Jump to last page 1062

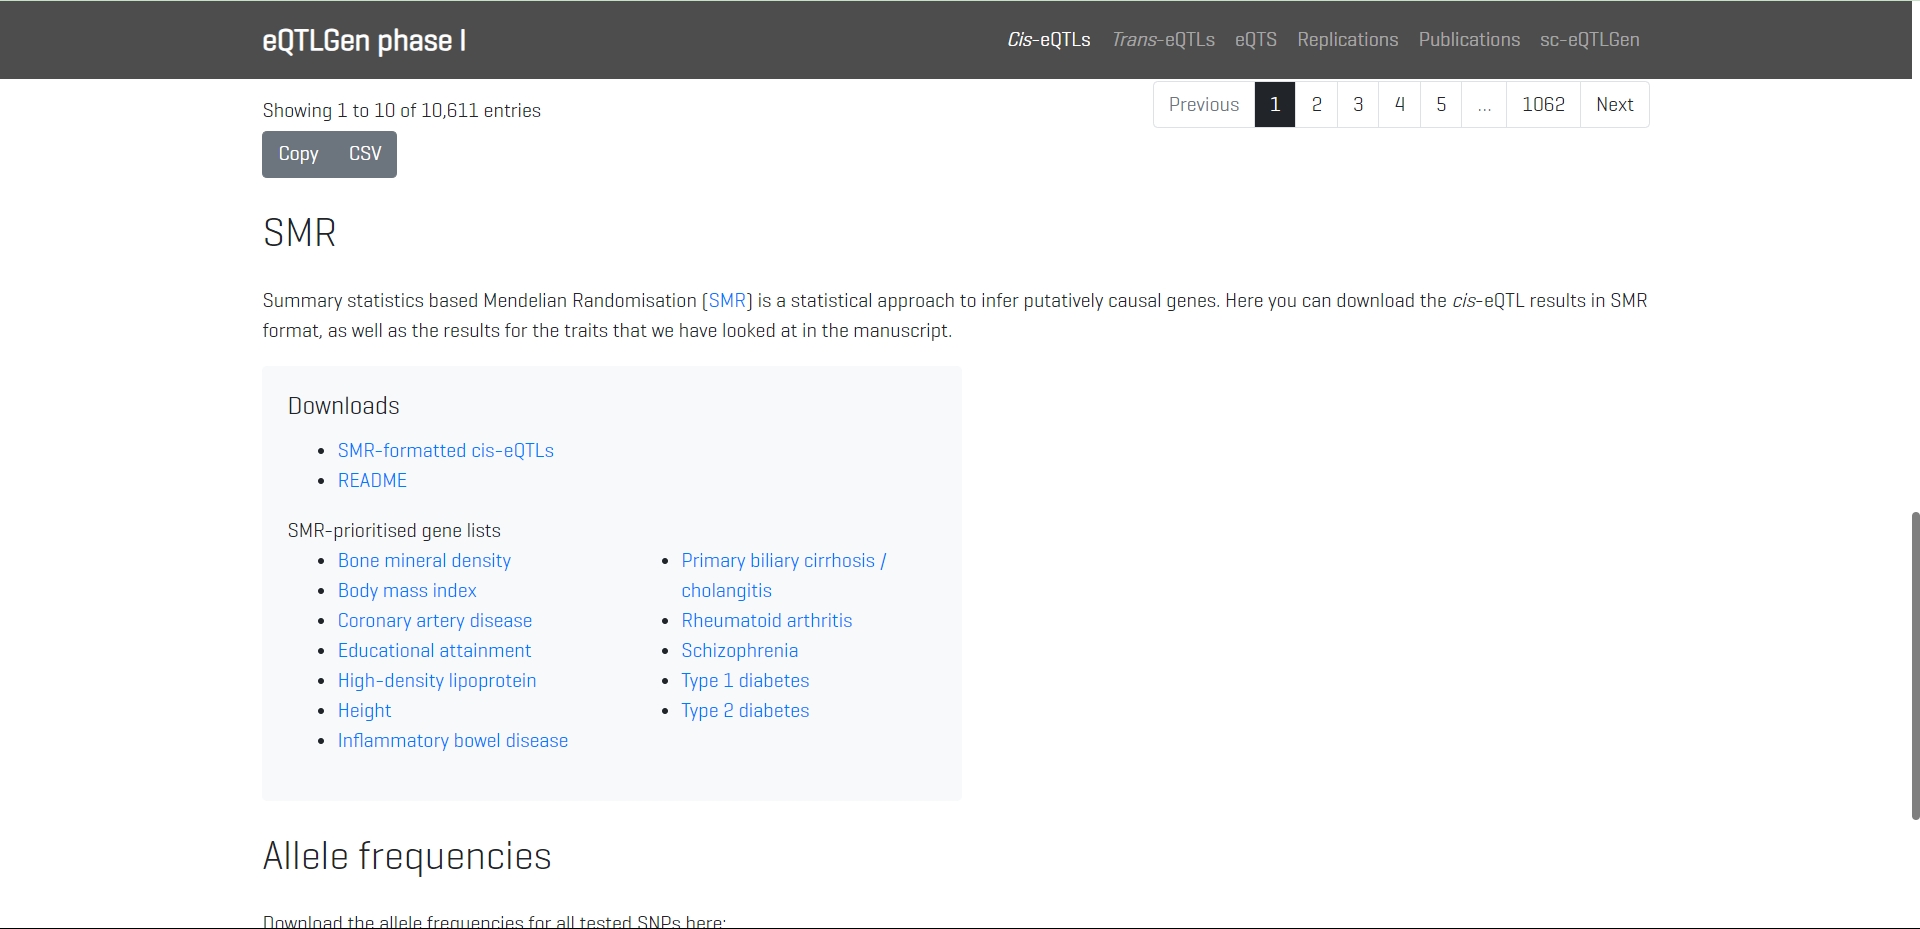tap(1542, 105)
